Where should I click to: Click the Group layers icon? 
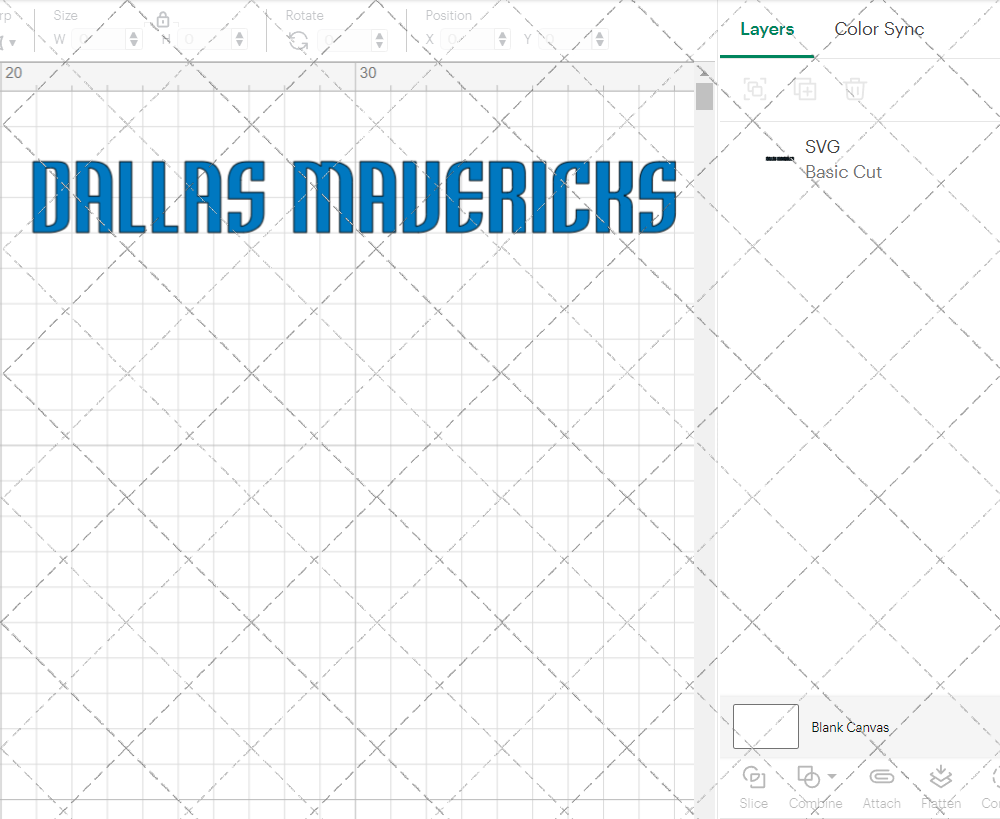(756, 89)
